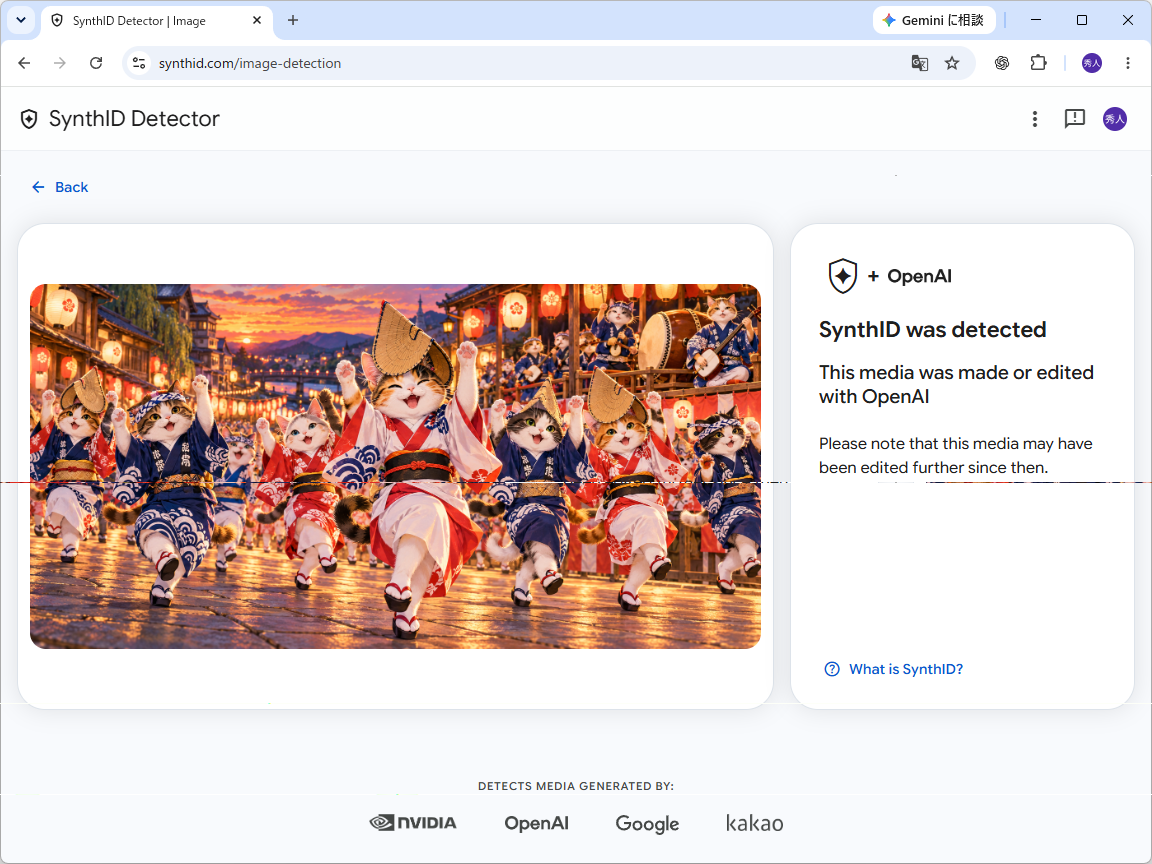
Task: Open the account avatar on SynthID page
Action: [x=1115, y=119]
